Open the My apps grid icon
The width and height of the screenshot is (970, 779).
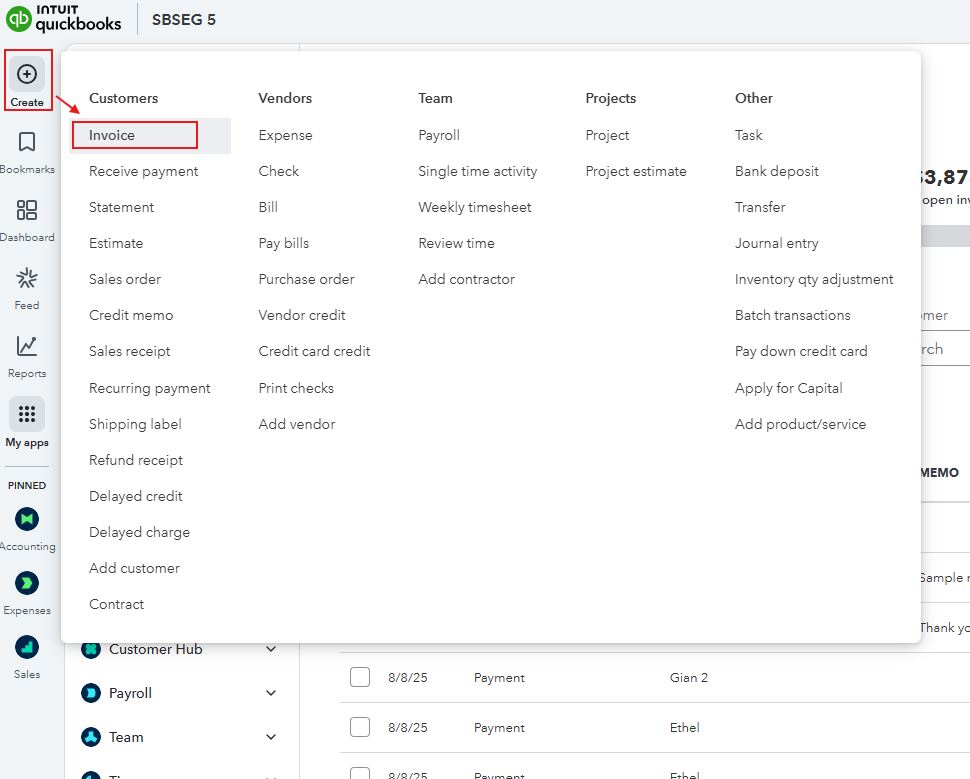pyautogui.click(x=27, y=414)
